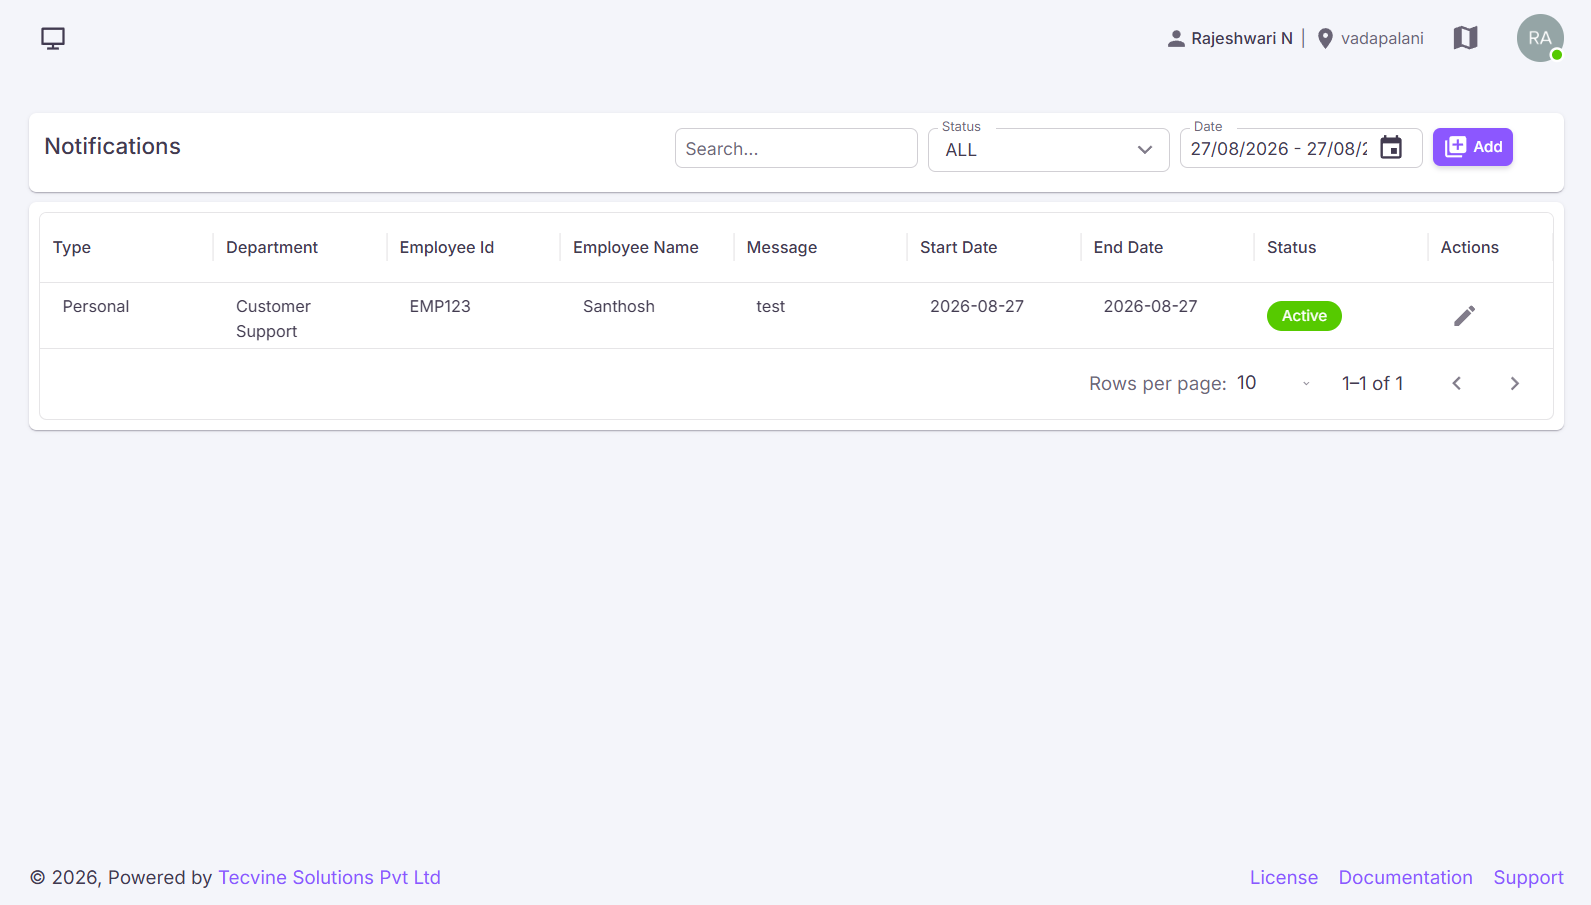Focus the Search input field
The image size is (1591, 905).
(796, 148)
